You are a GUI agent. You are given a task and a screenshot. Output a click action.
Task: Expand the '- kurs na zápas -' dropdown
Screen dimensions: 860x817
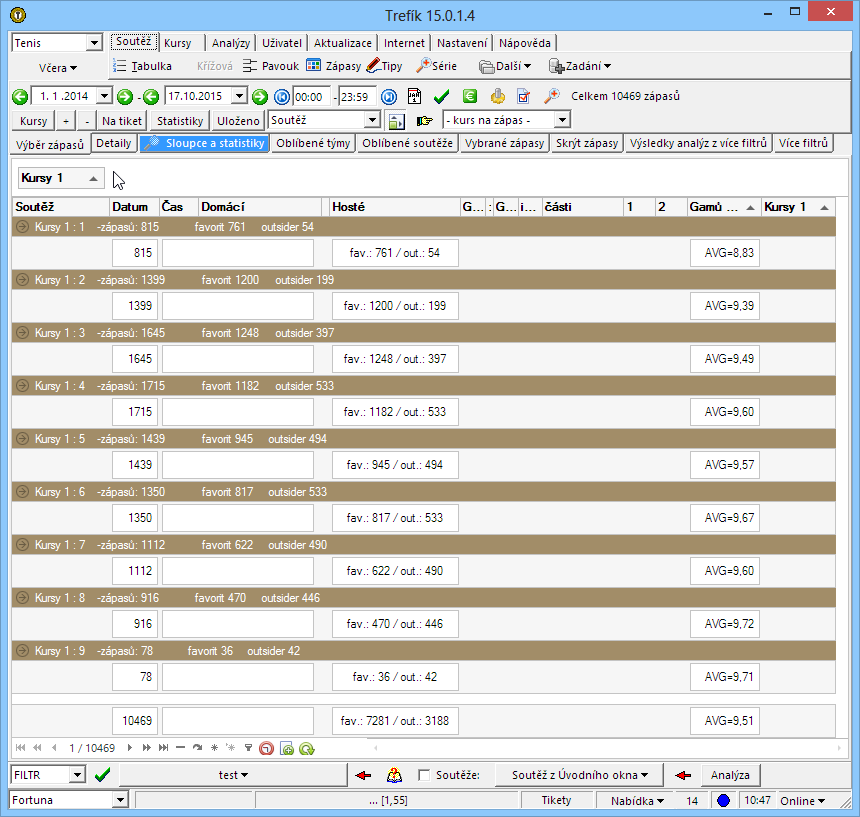click(562, 120)
